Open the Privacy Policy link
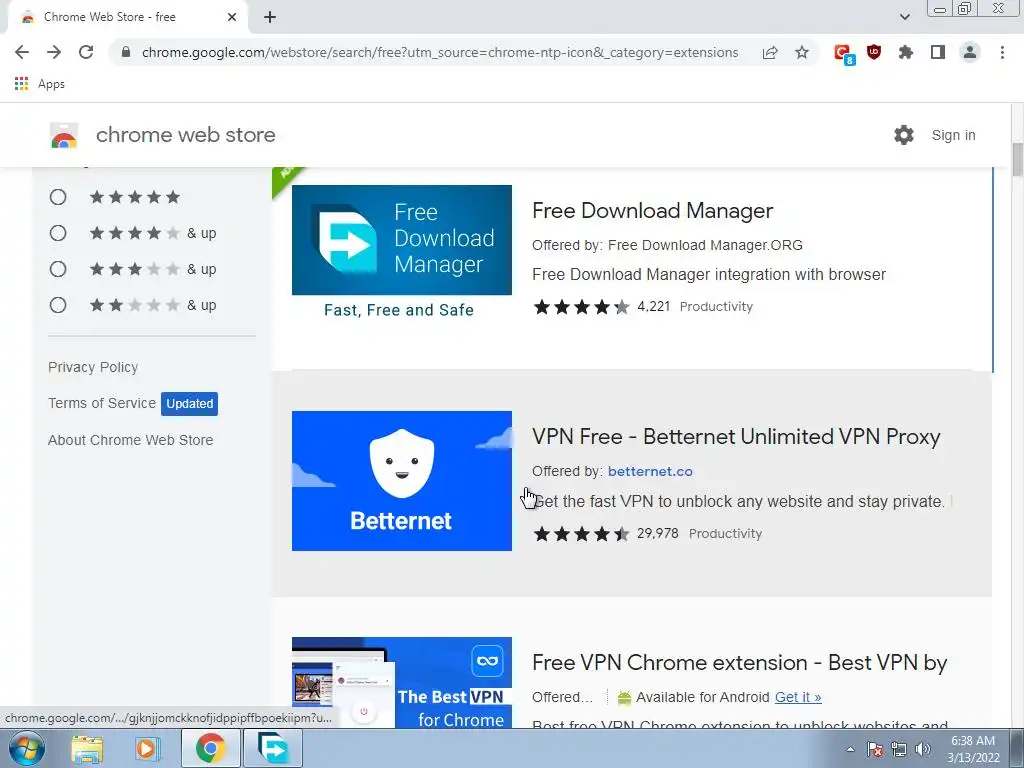 tap(93, 367)
